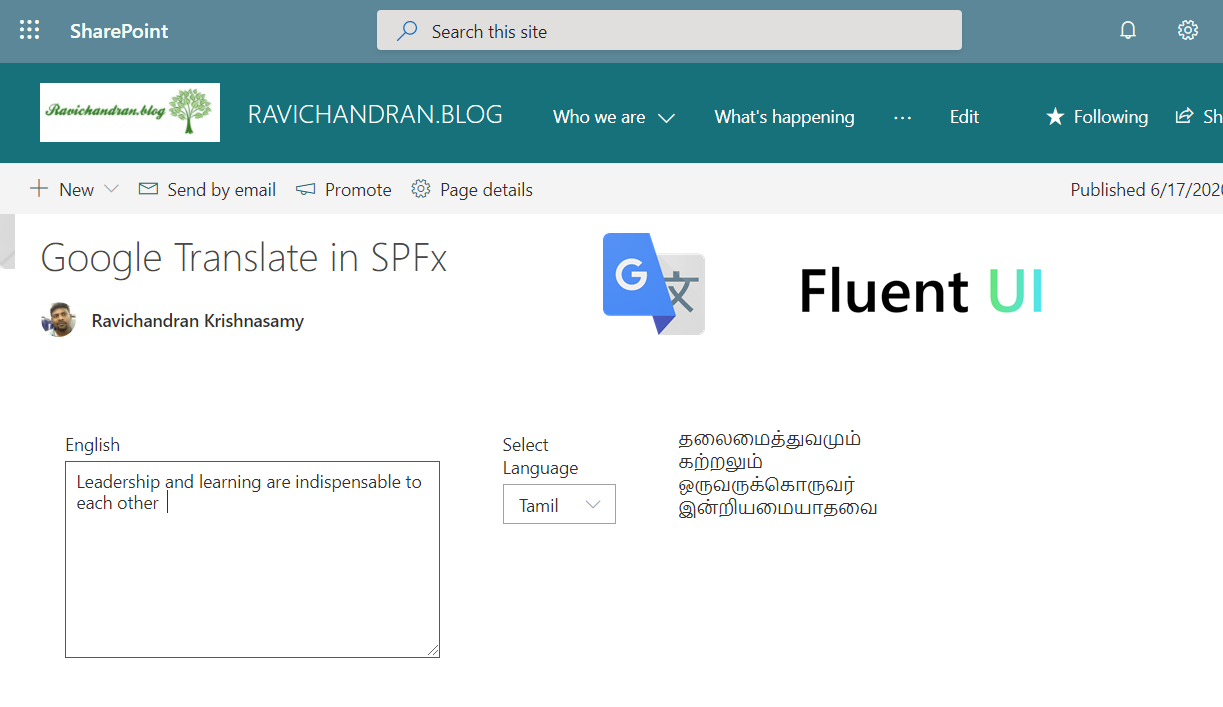Click the Page details gear icon
1223x707 pixels.
coord(421,189)
